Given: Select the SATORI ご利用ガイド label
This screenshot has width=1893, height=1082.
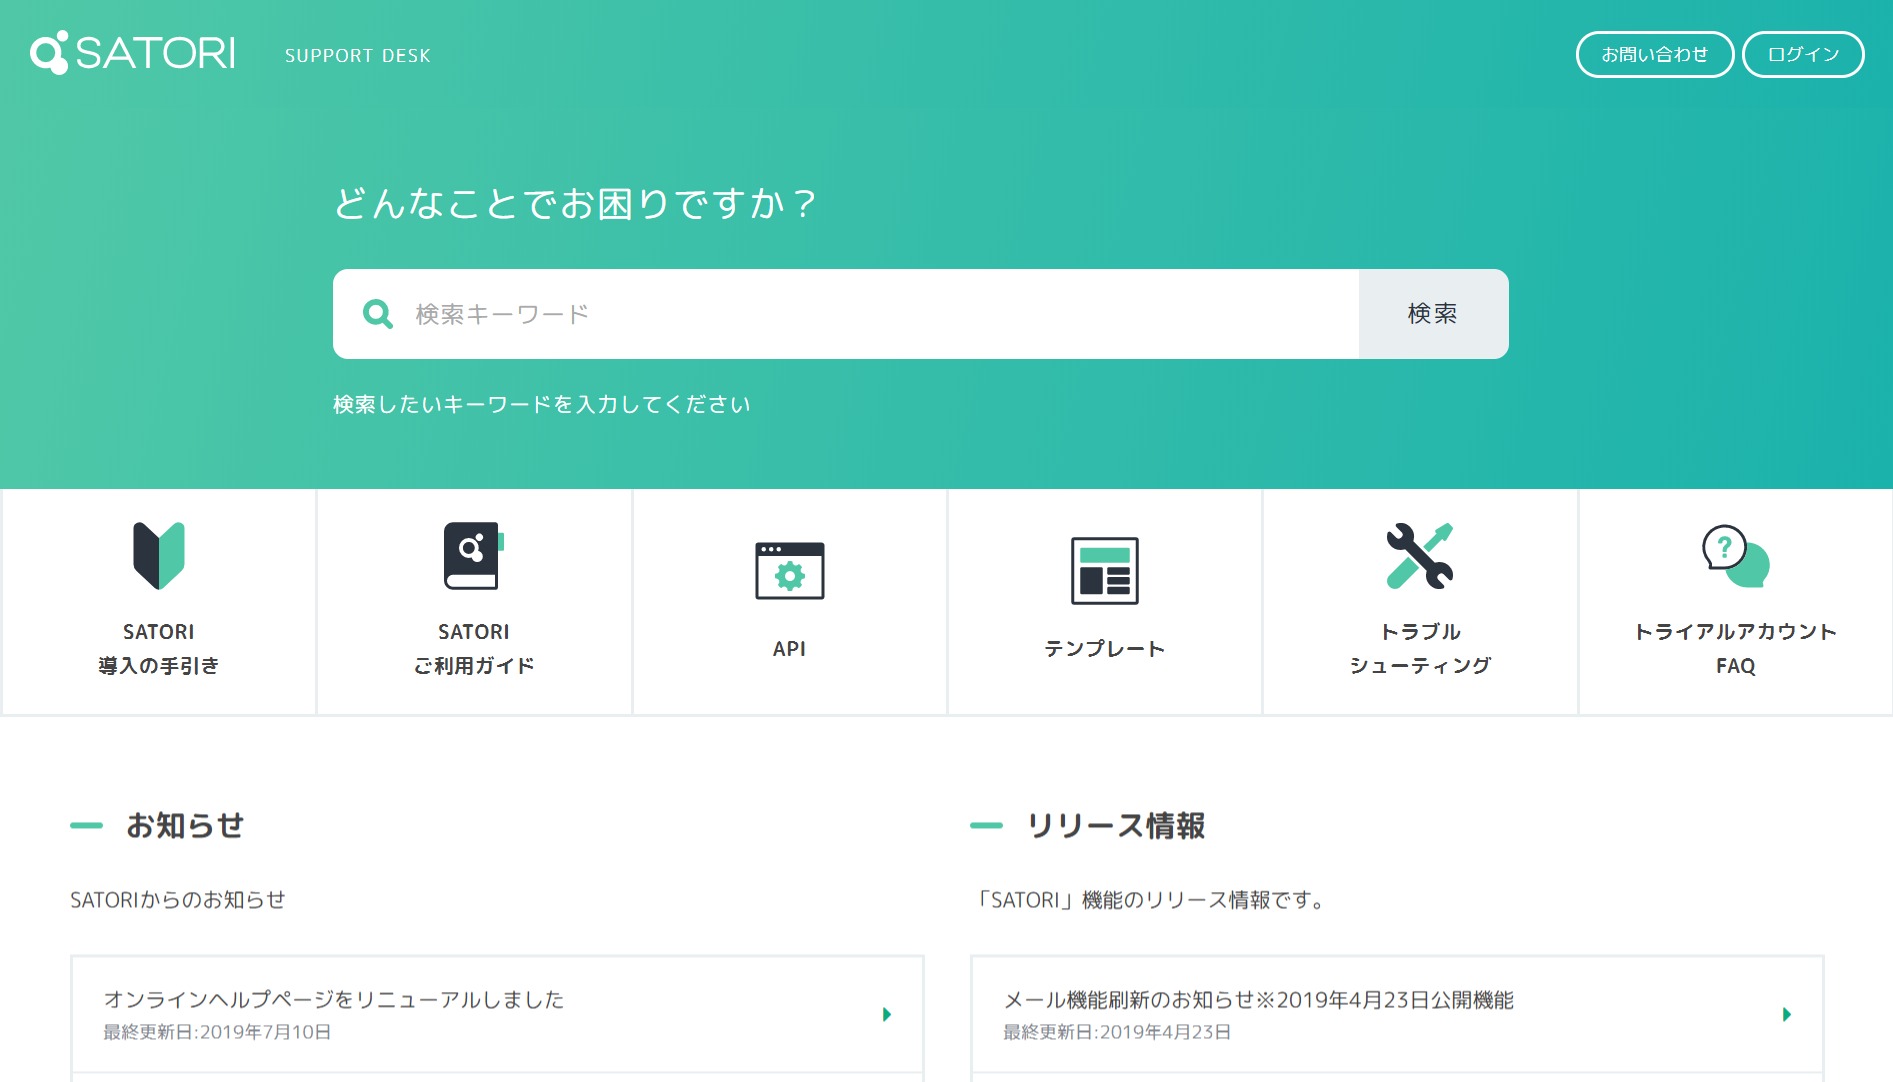Looking at the screenshot, I should (x=474, y=649).
